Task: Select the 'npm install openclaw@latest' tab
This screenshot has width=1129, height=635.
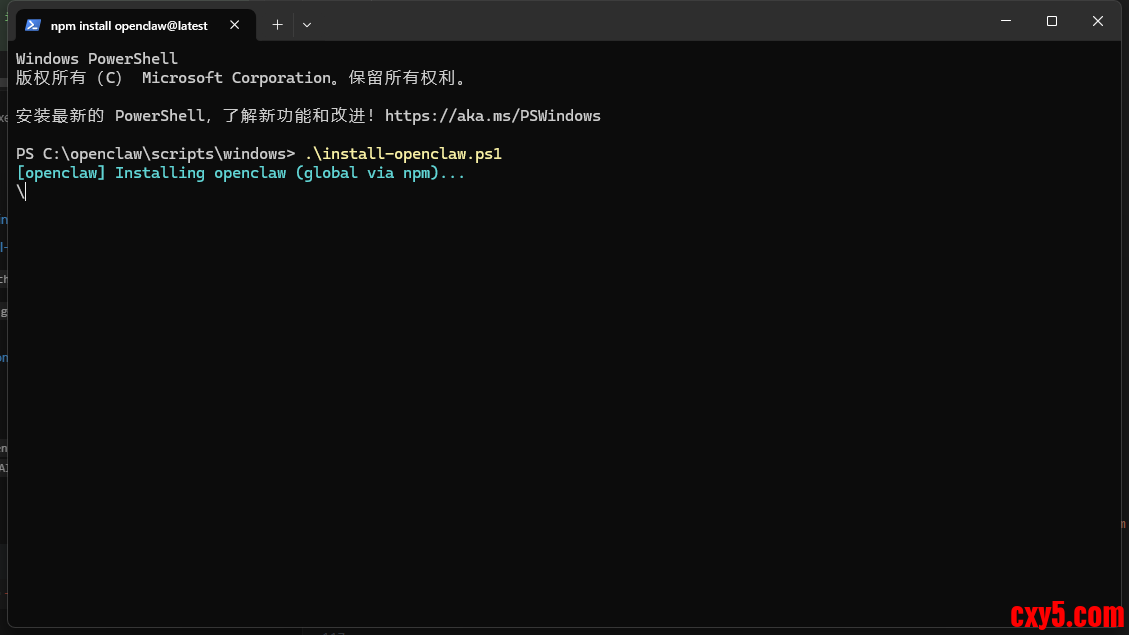Action: click(x=129, y=25)
